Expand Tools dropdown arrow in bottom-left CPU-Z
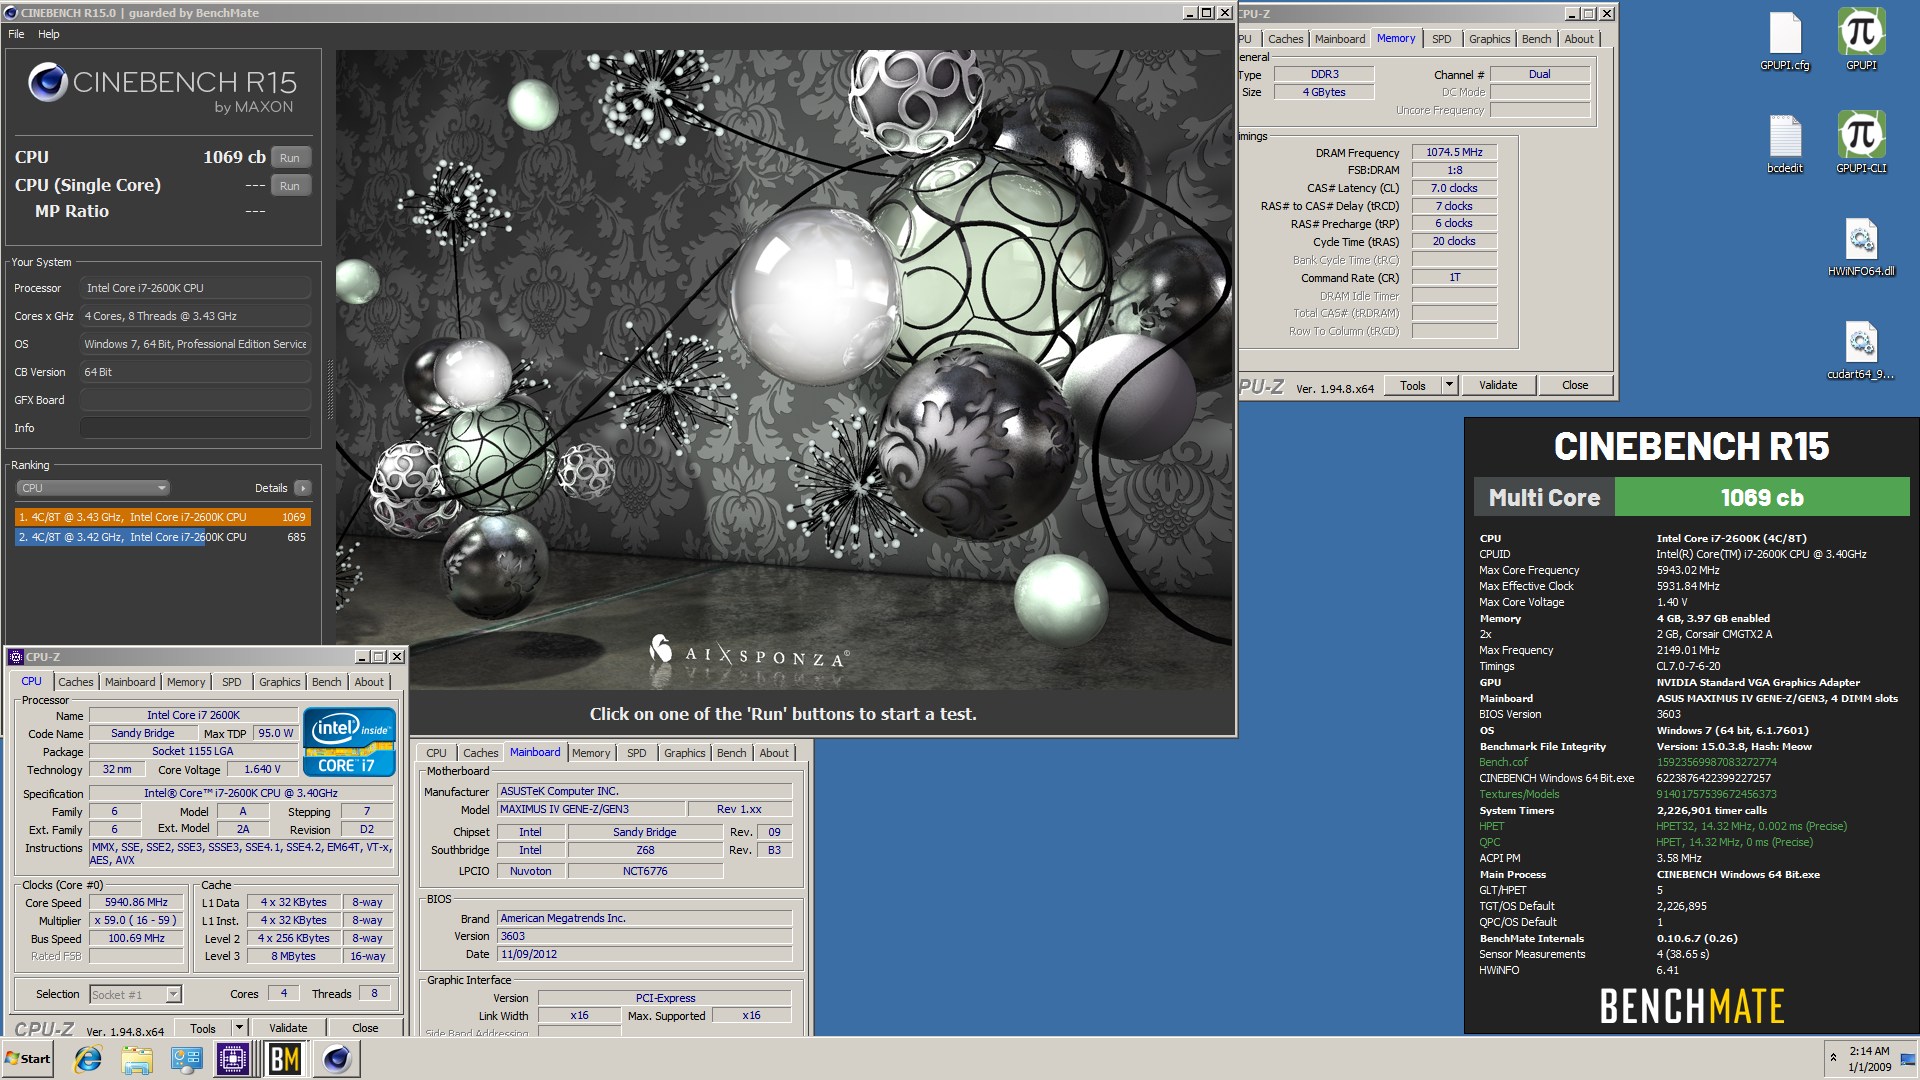Image resolution: width=1920 pixels, height=1080 pixels. (x=239, y=1028)
